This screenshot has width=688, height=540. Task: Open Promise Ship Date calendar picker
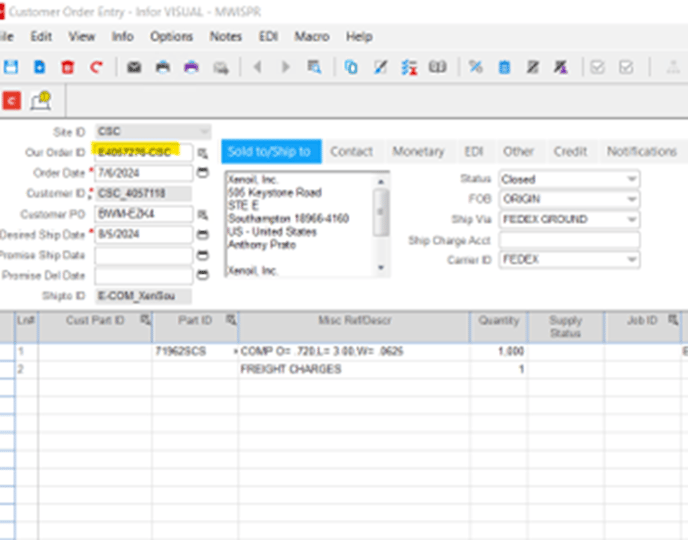pos(202,255)
